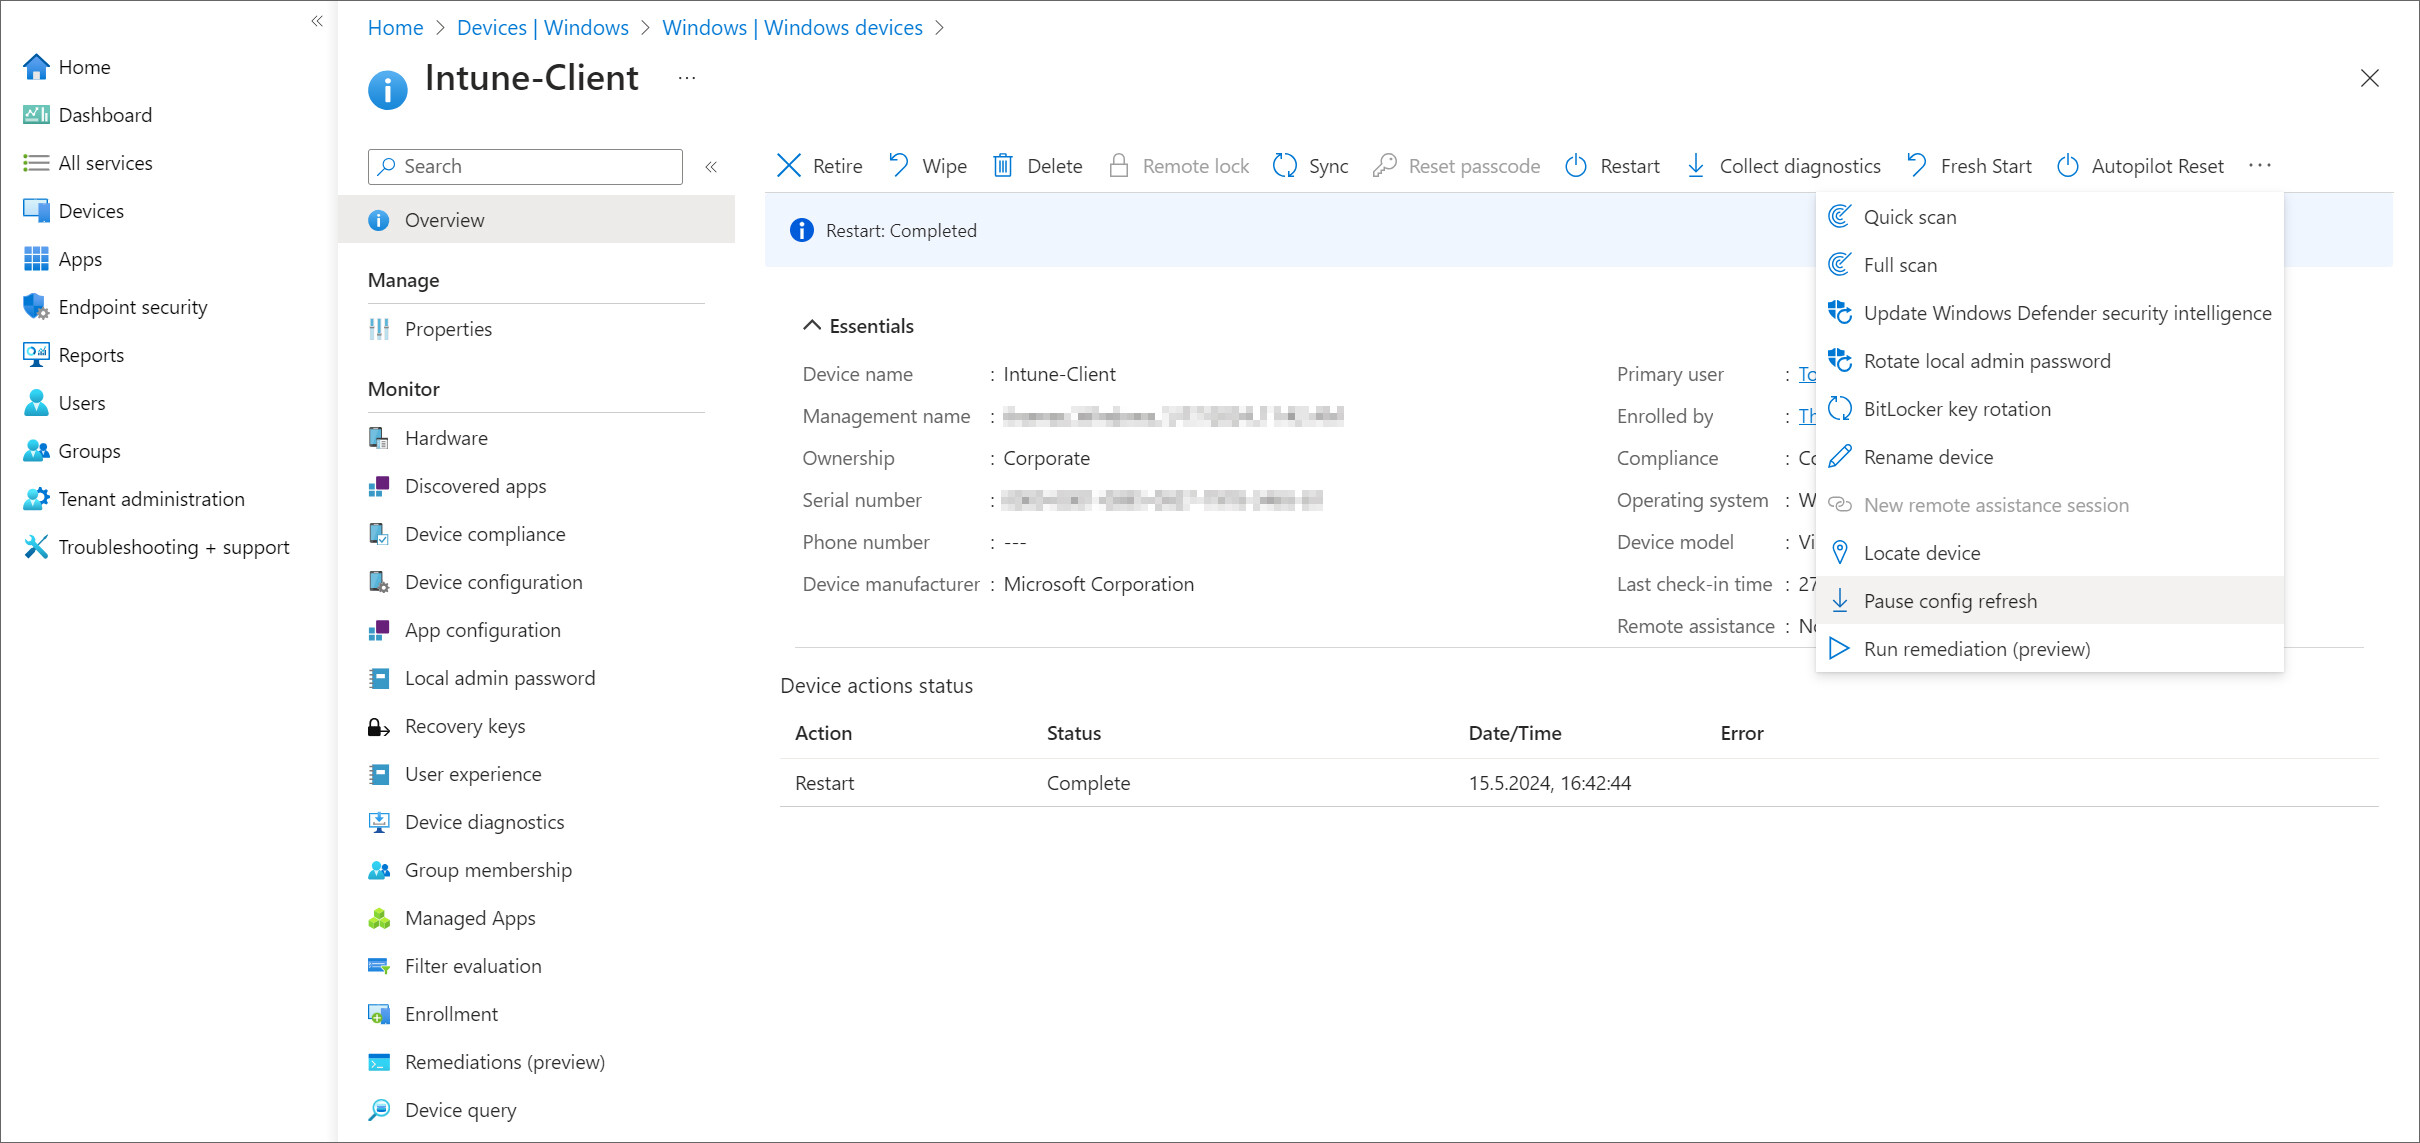Click the Status column header
Viewport: 2420px width, 1143px height.
click(1073, 733)
